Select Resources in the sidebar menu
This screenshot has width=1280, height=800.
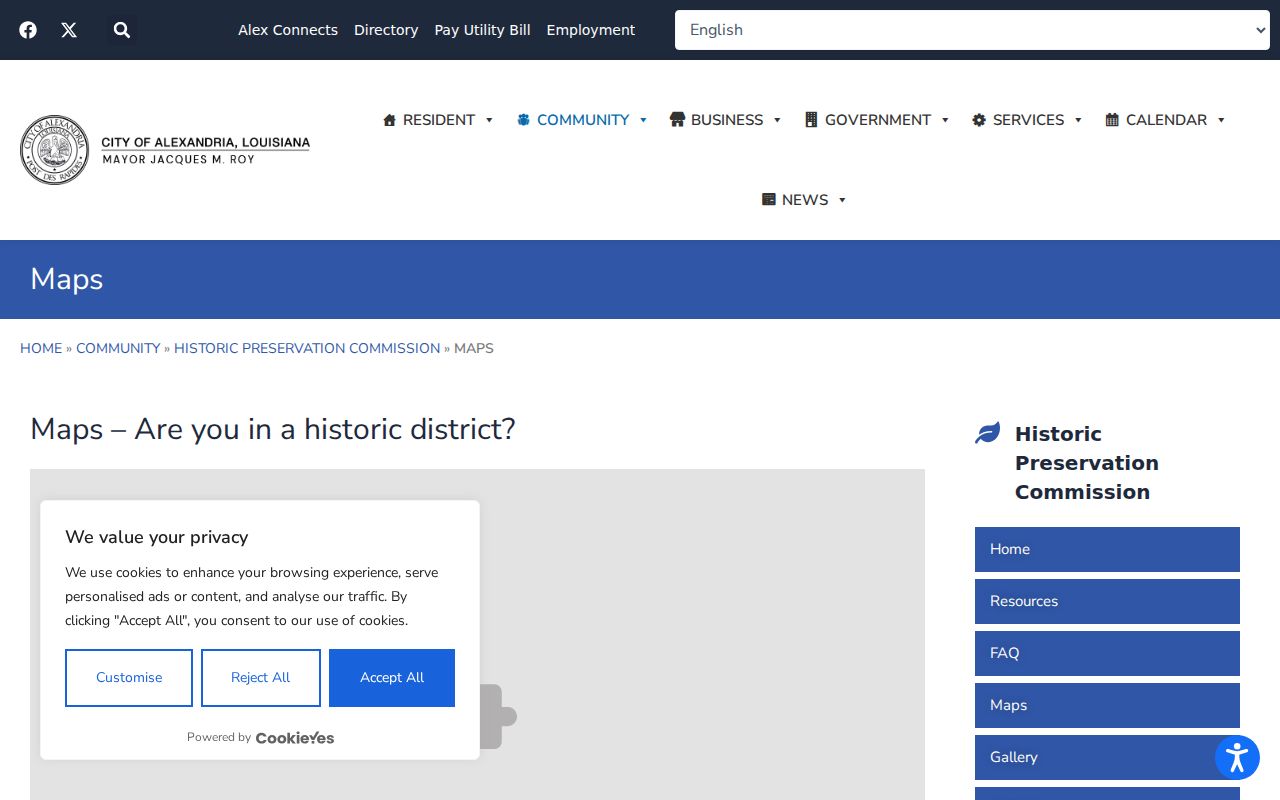click(x=1107, y=601)
